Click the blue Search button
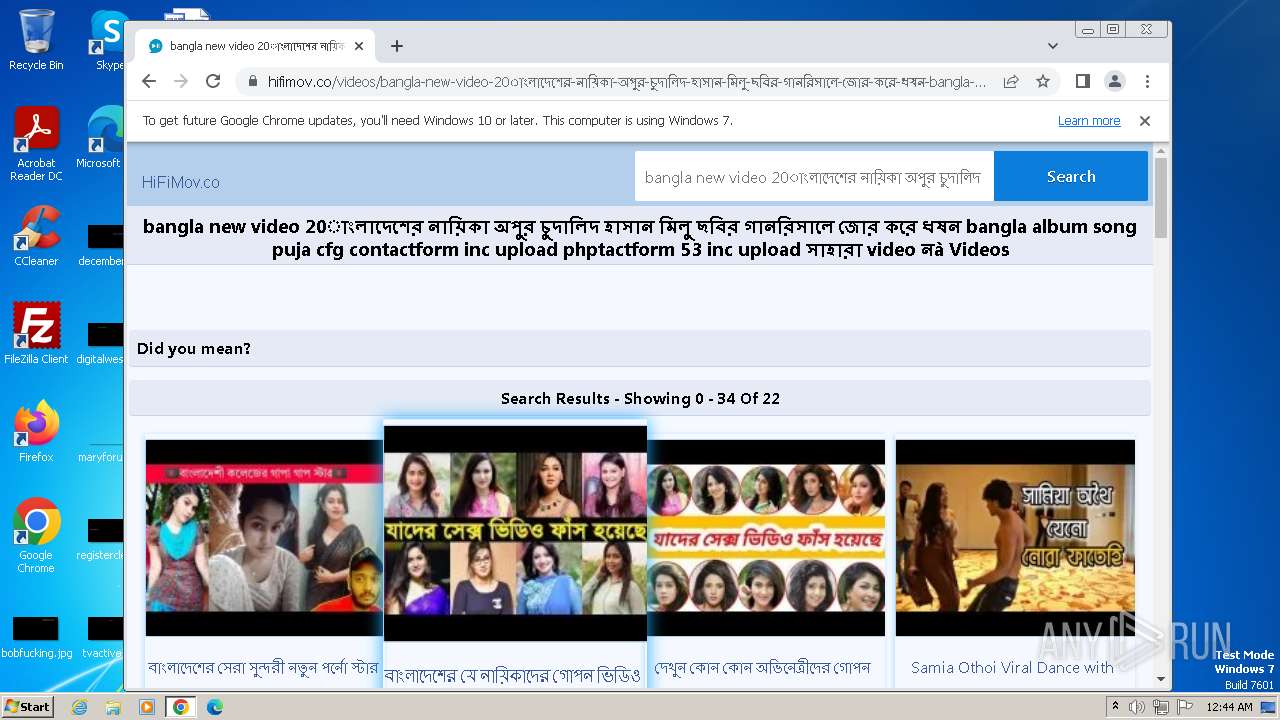The height and width of the screenshot is (720, 1280). click(x=1071, y=176)
